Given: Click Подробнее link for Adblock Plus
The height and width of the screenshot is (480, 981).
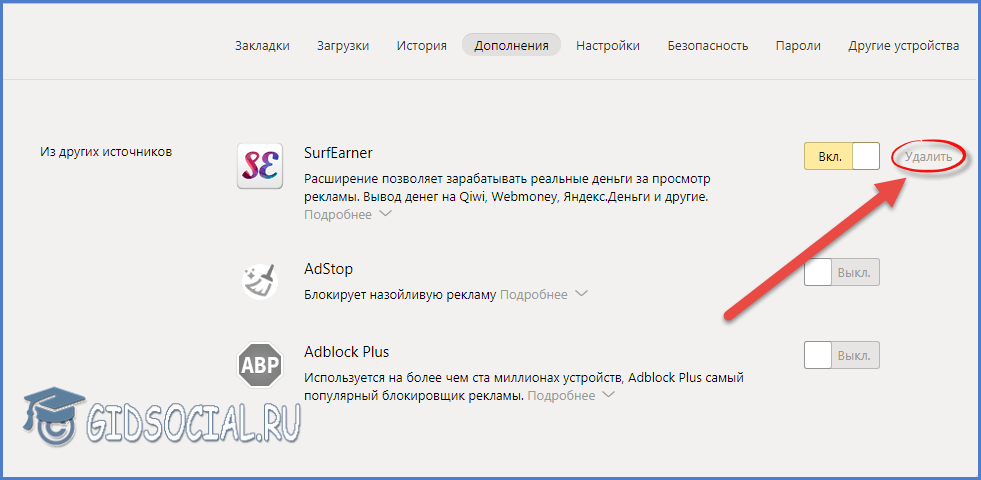Looking at the screenshot, I should coord(561,396).
